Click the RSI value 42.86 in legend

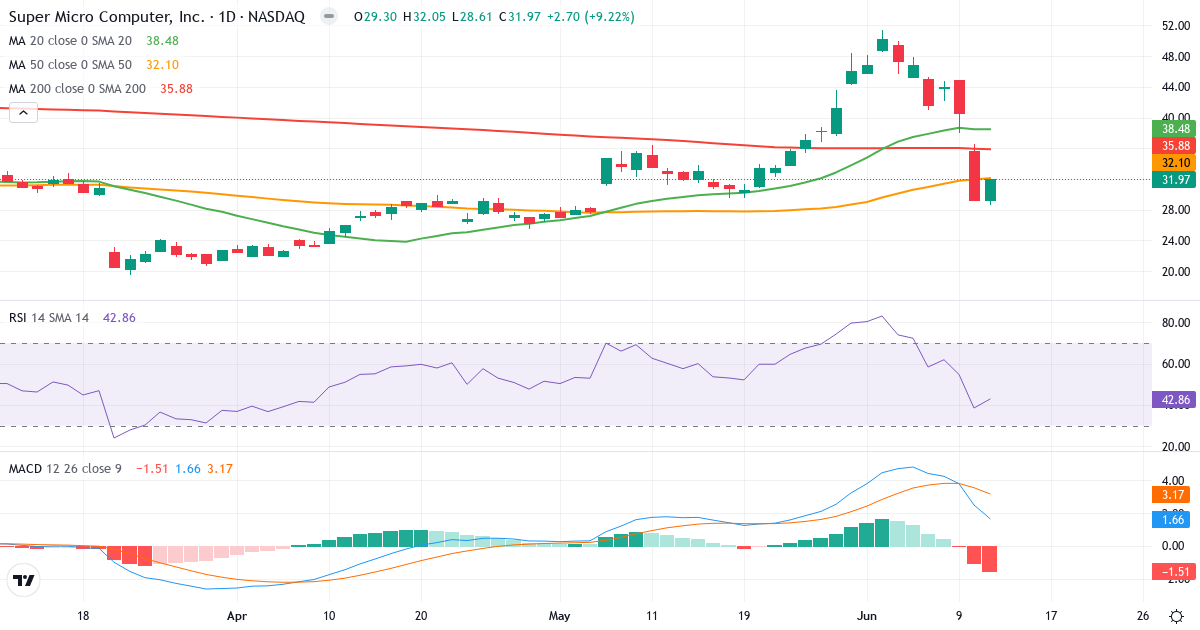(x=119, y=317)
